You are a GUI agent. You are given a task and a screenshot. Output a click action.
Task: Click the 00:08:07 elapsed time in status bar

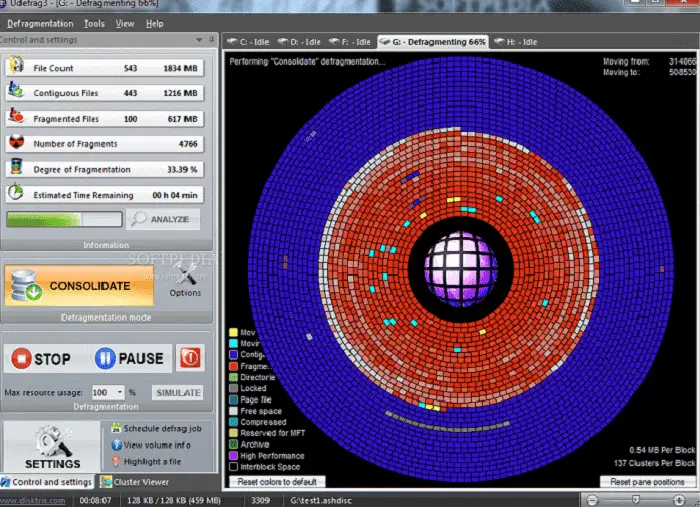95,501
